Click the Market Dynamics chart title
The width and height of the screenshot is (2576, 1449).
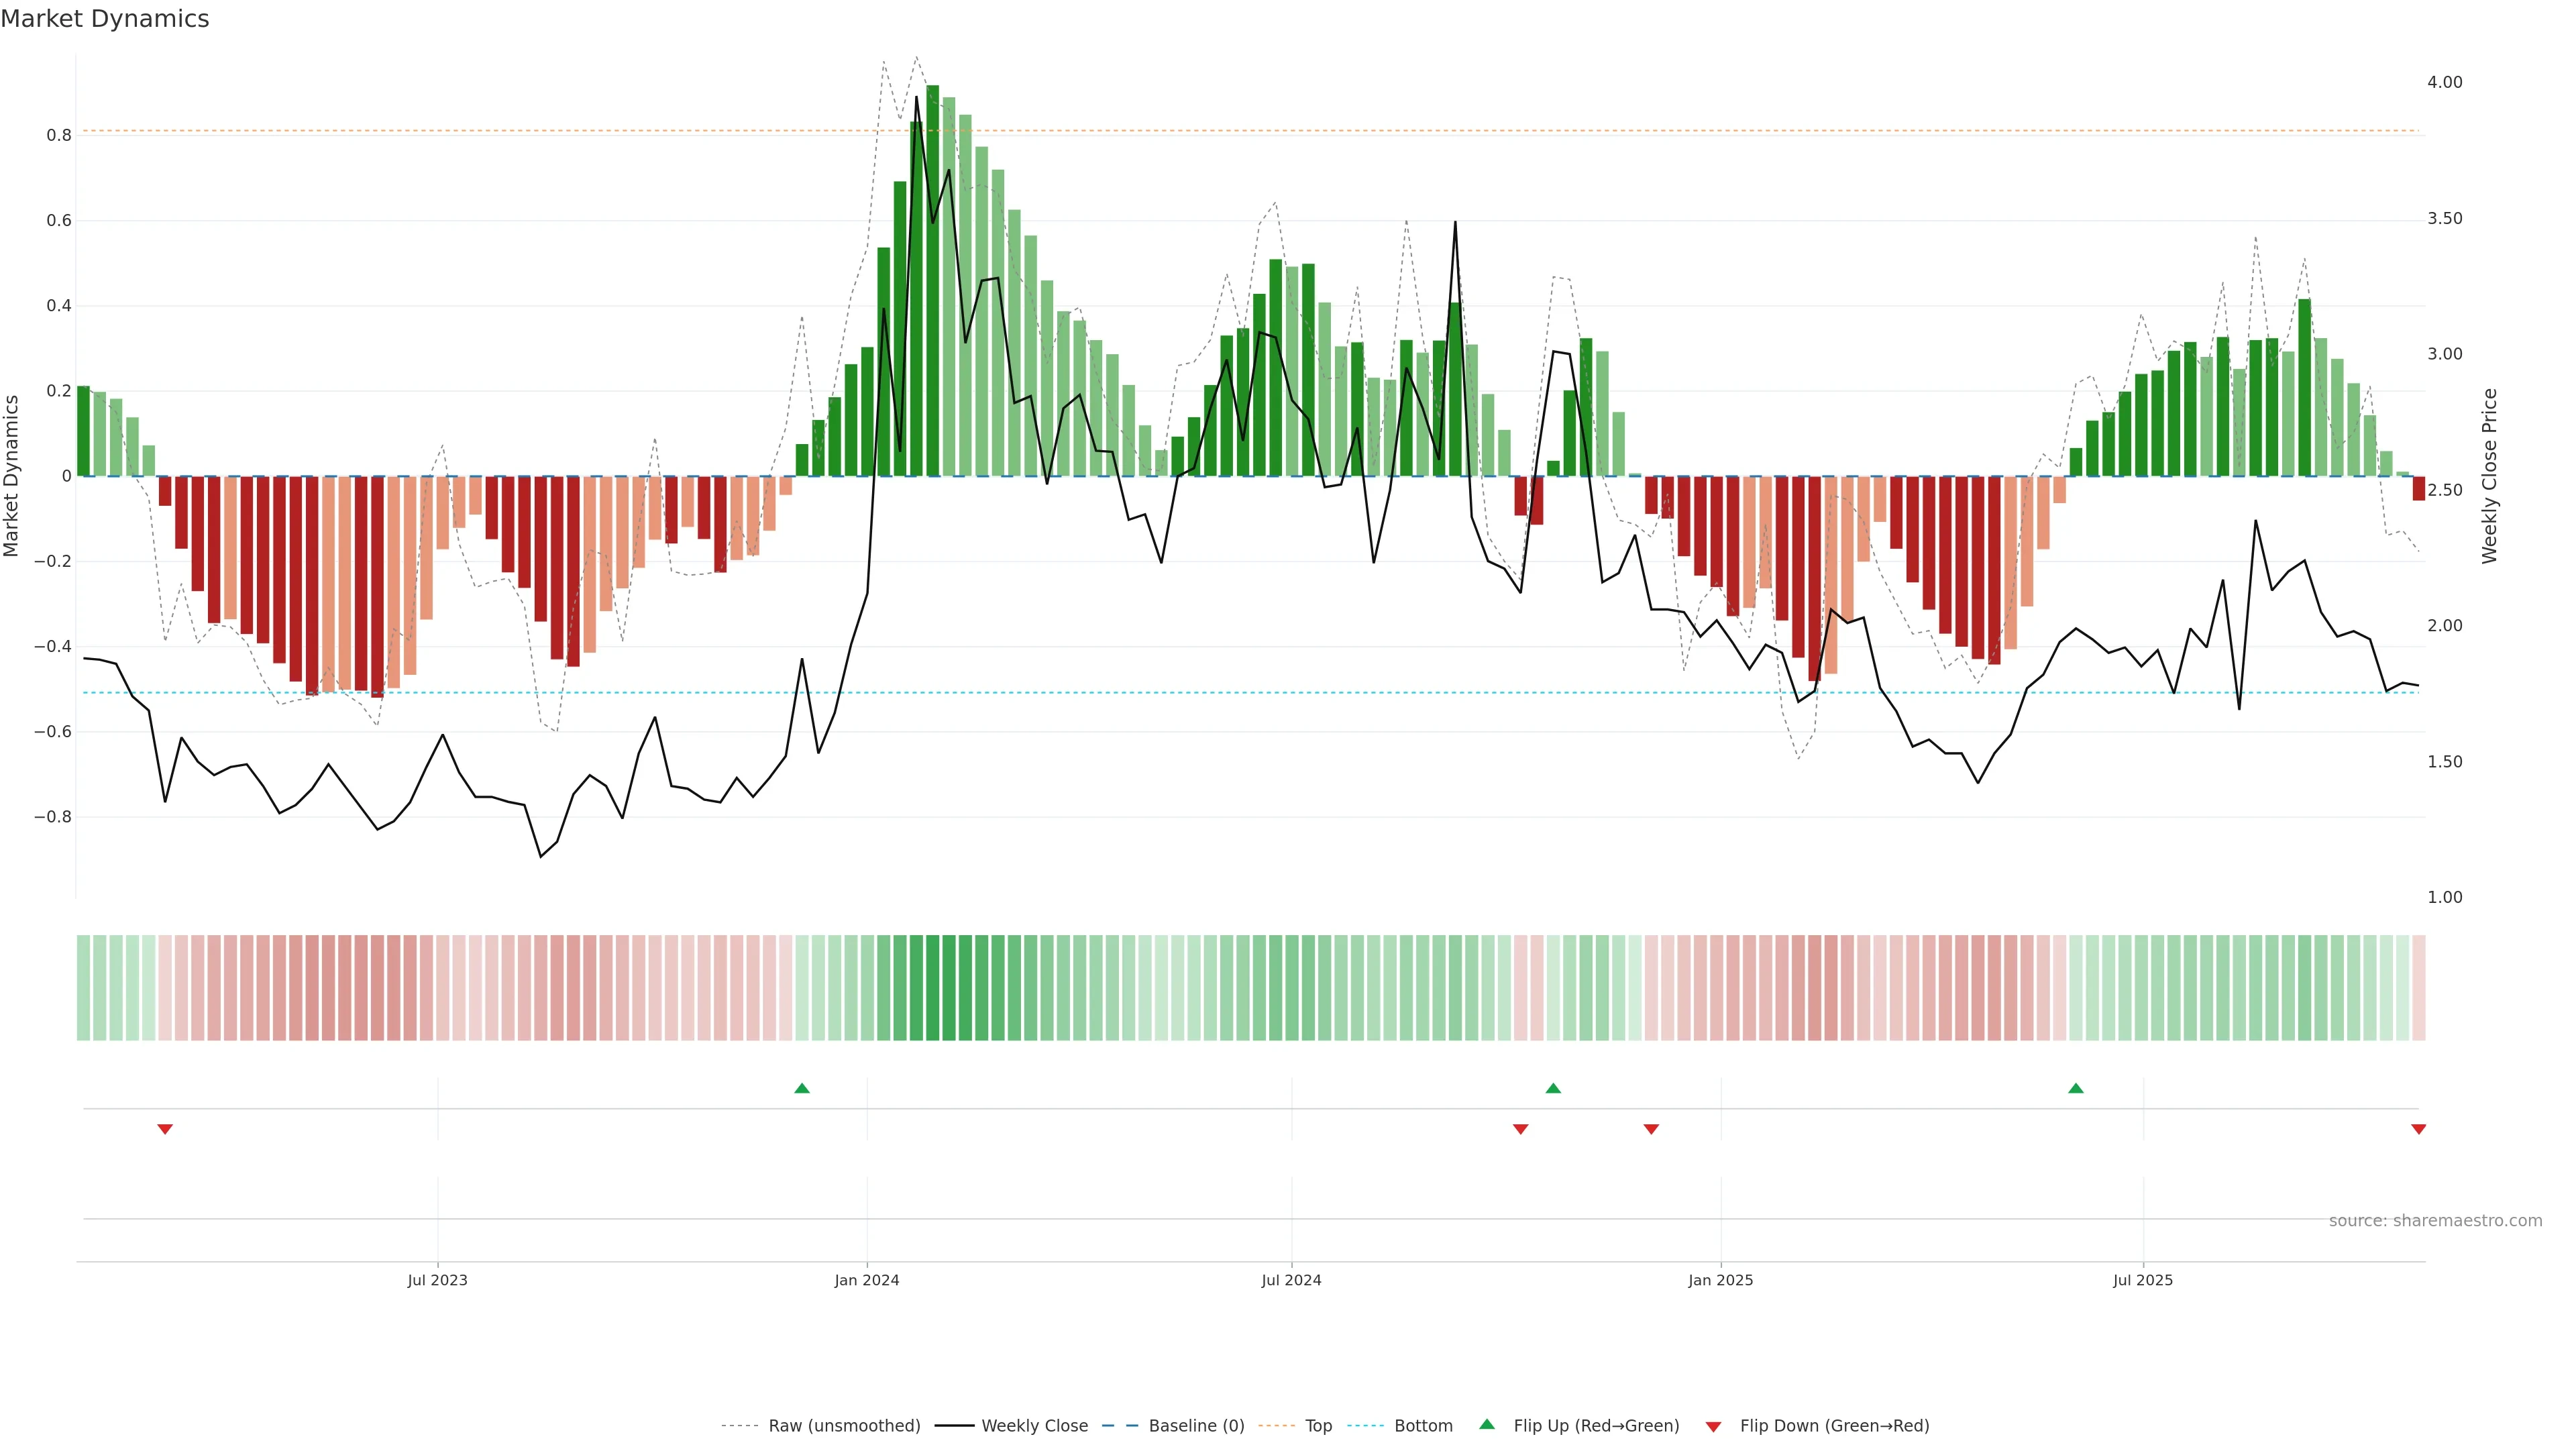[105, 19]
